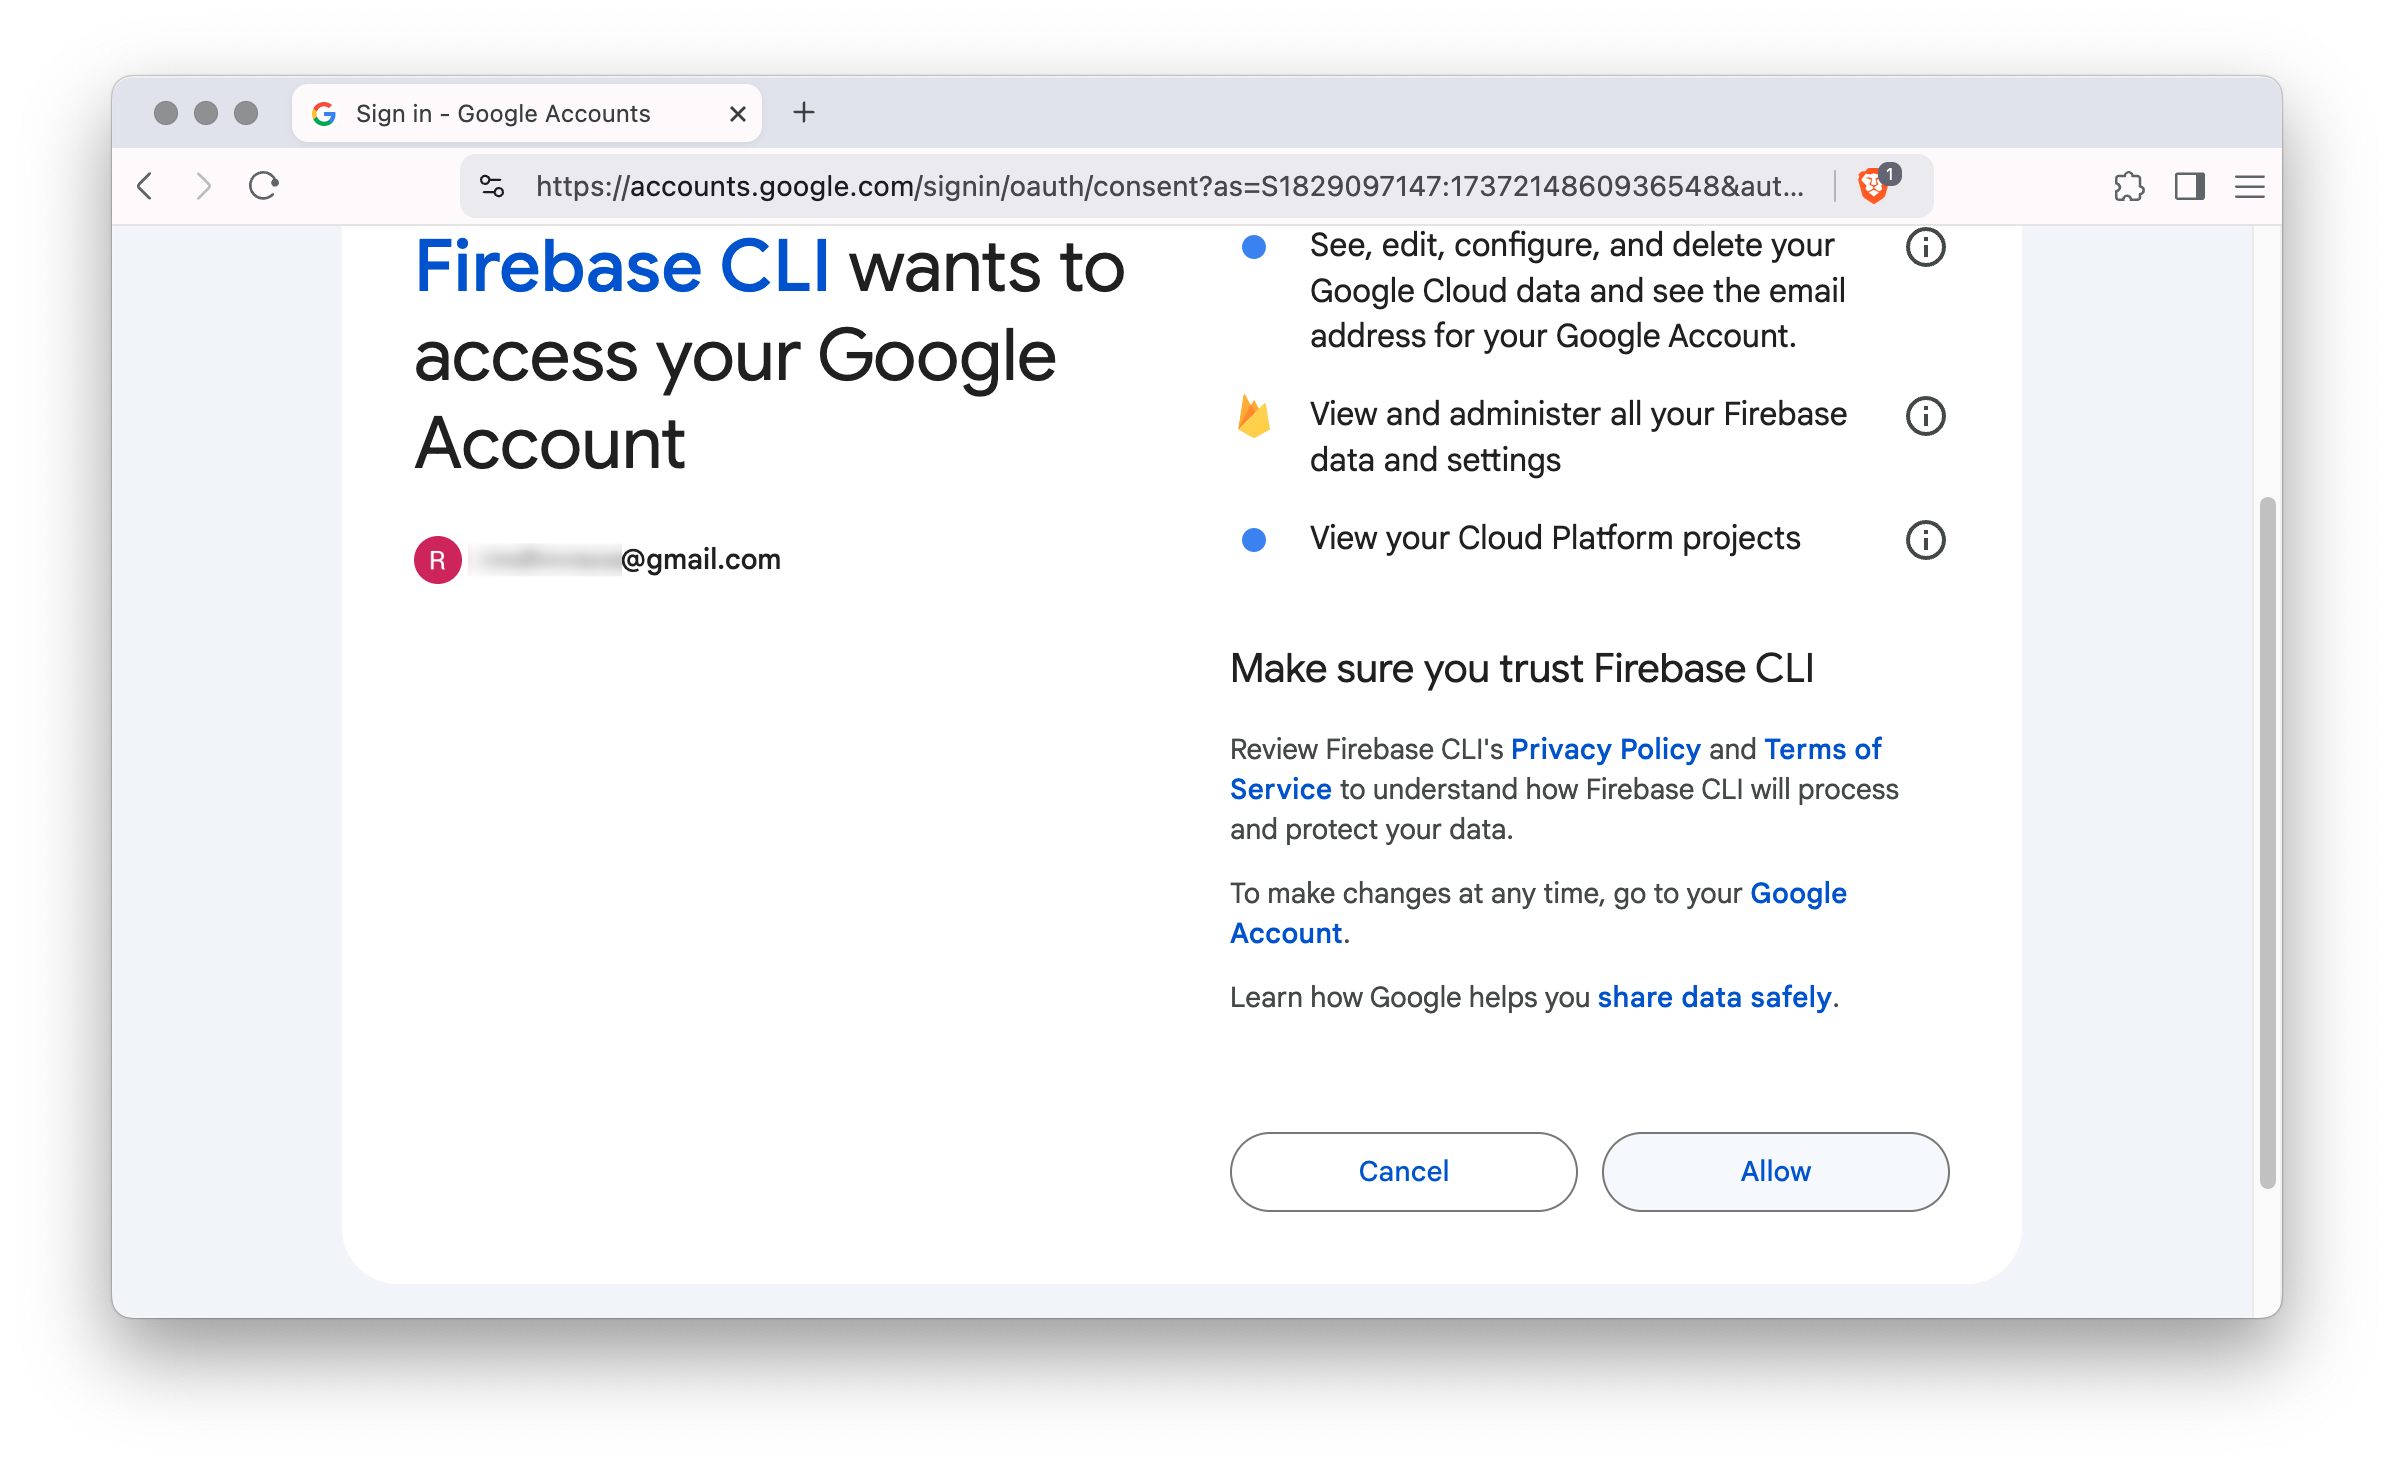This screenshot has width=2394, height=1466.
Task: Click the browser back navigation arrow
Action: 150,185
